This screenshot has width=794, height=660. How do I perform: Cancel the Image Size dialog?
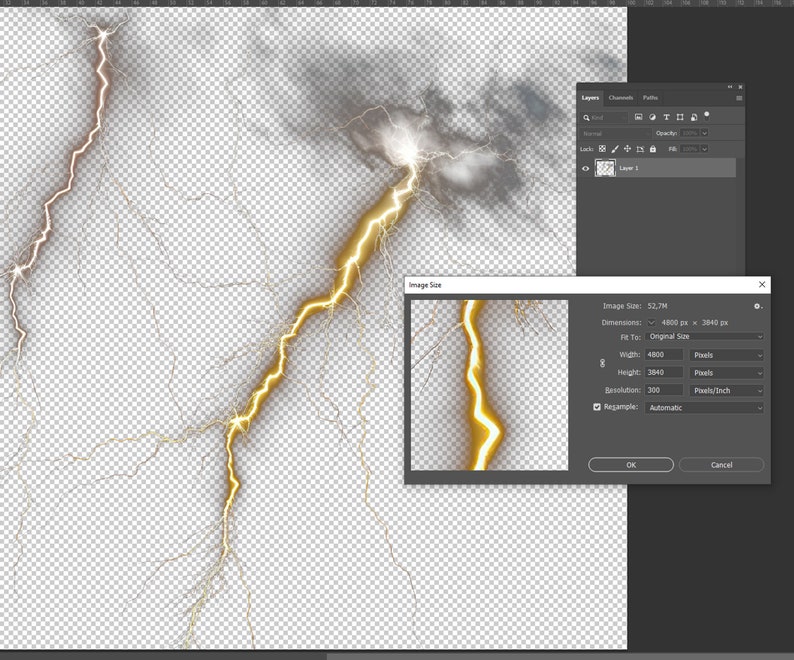point(721,464)
